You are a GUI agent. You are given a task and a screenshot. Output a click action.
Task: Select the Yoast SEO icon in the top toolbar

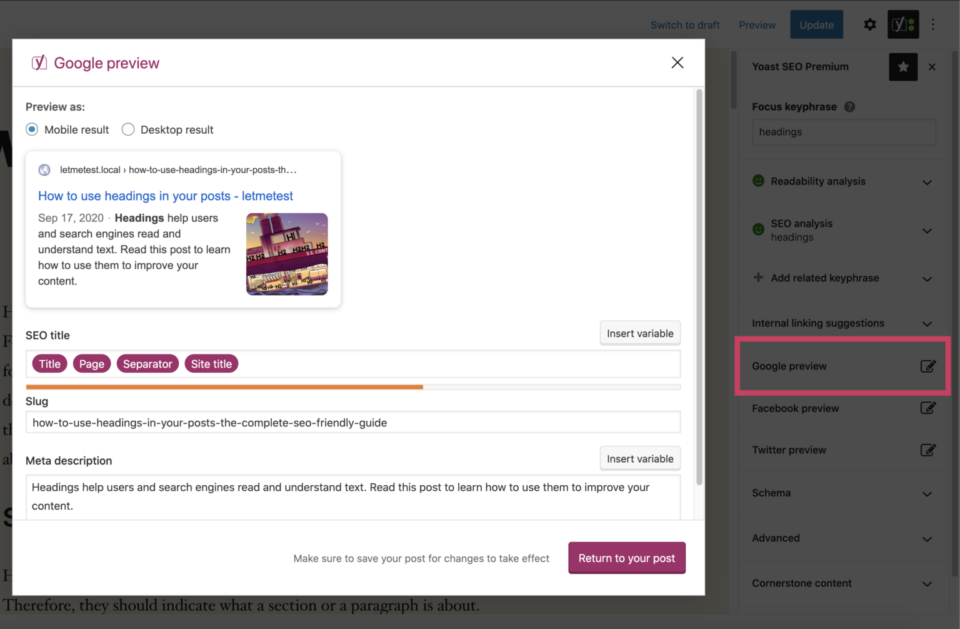pos(903,24)
